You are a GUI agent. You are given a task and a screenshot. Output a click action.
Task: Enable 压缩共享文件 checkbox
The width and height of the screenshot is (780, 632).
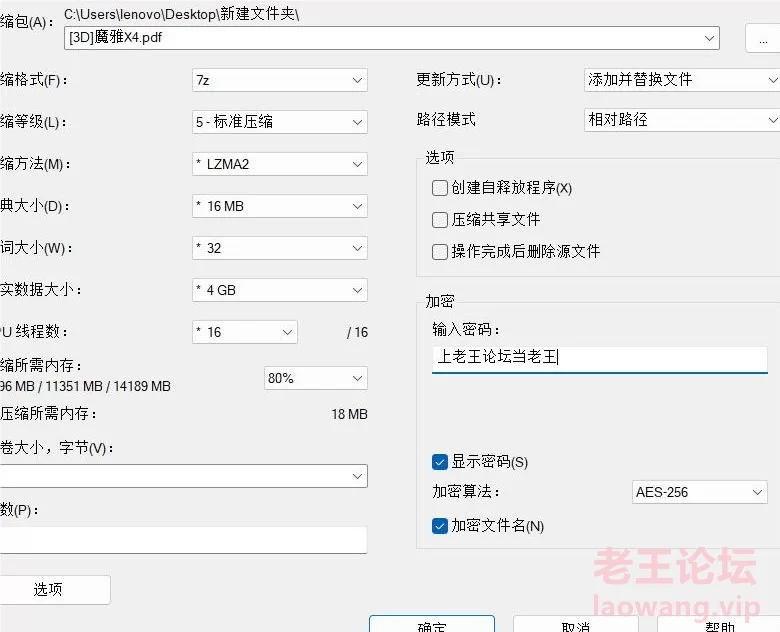[x=440, y=220]
